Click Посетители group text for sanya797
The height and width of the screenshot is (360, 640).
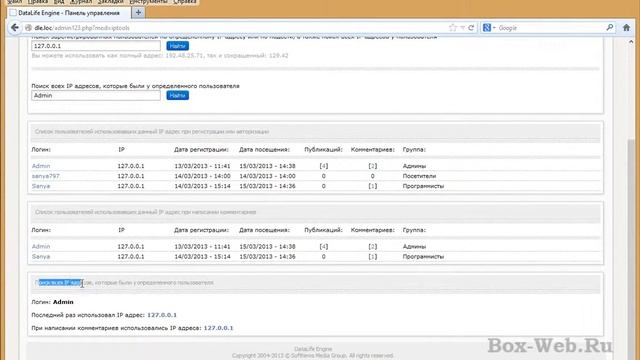(419, 176)
